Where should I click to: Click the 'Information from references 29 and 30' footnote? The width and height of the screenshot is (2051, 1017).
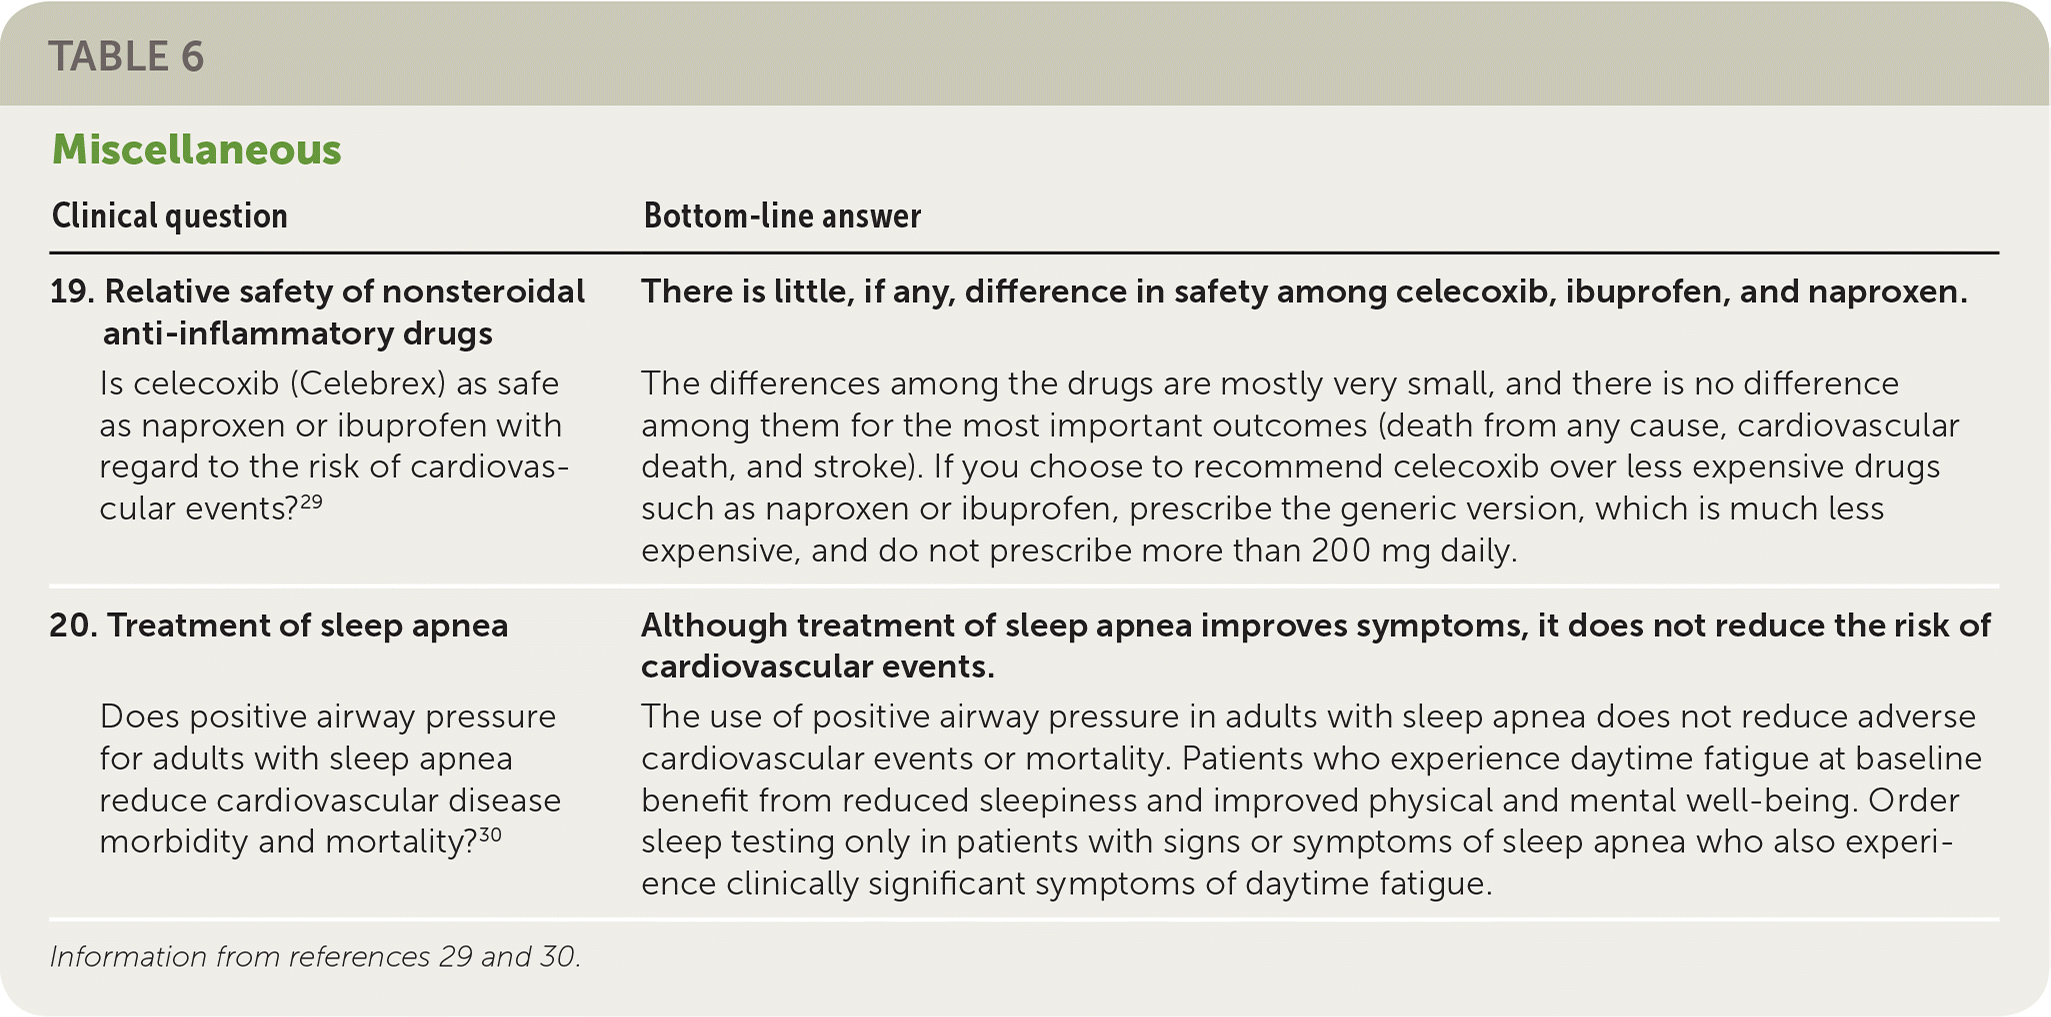(315, 957)
